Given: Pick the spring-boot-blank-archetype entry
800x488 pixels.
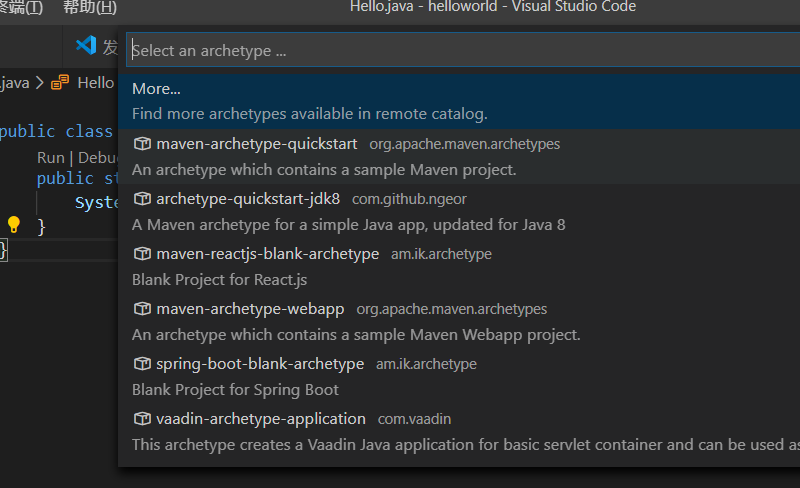Looking at the screenshot, I should tap(260, 364).
